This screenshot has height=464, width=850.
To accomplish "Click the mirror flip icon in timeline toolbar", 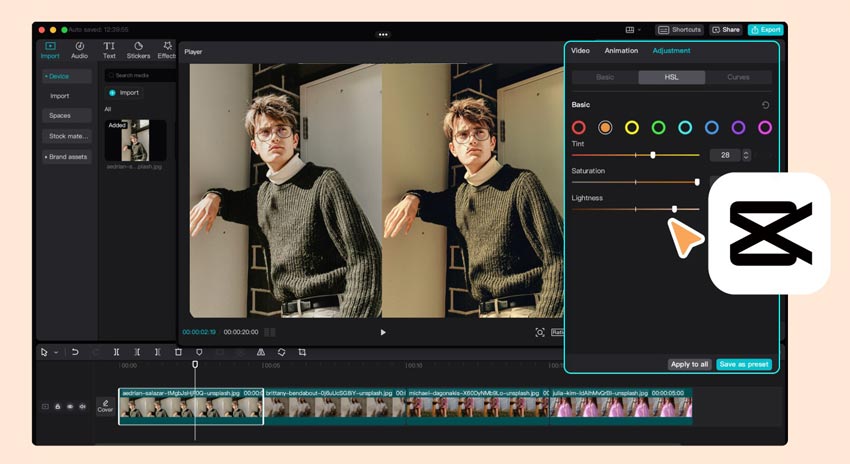I will [x=261, y=352].
